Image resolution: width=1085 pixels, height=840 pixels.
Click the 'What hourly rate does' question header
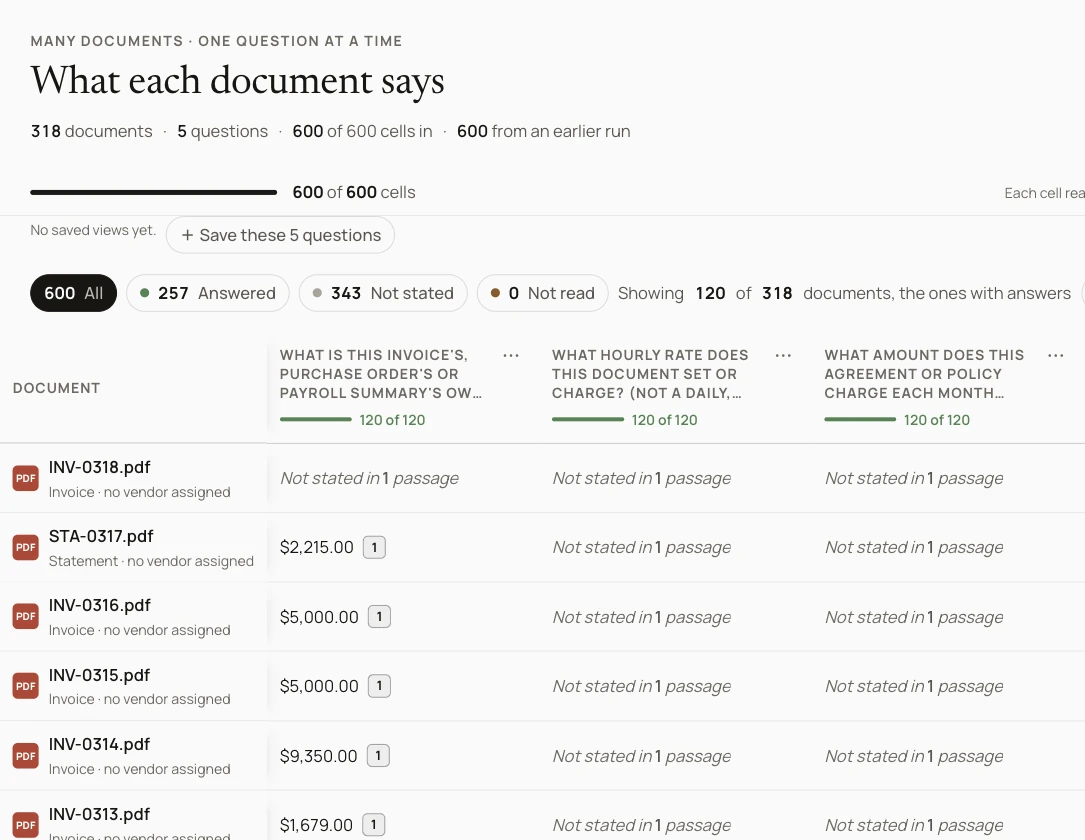click(650, 374)
